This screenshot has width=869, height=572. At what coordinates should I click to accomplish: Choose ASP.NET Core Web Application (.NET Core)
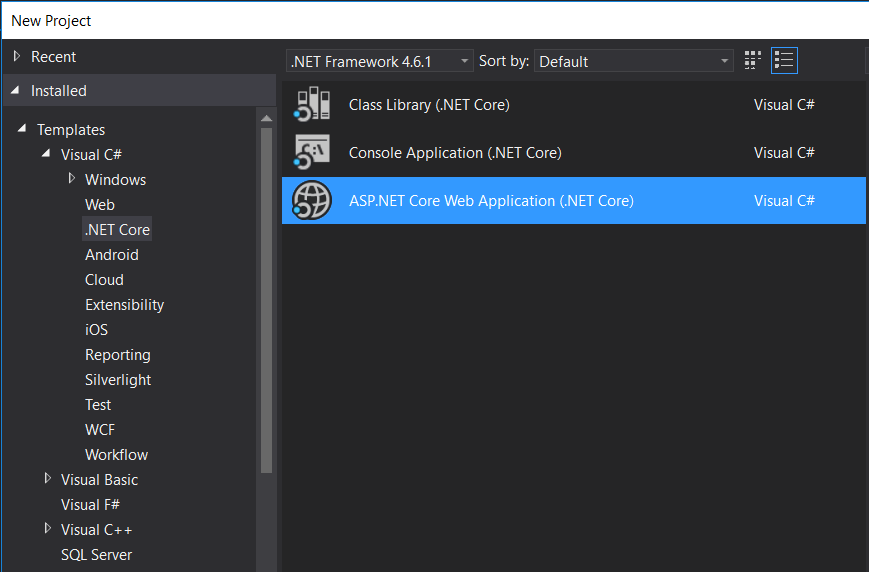click(574, 201)
